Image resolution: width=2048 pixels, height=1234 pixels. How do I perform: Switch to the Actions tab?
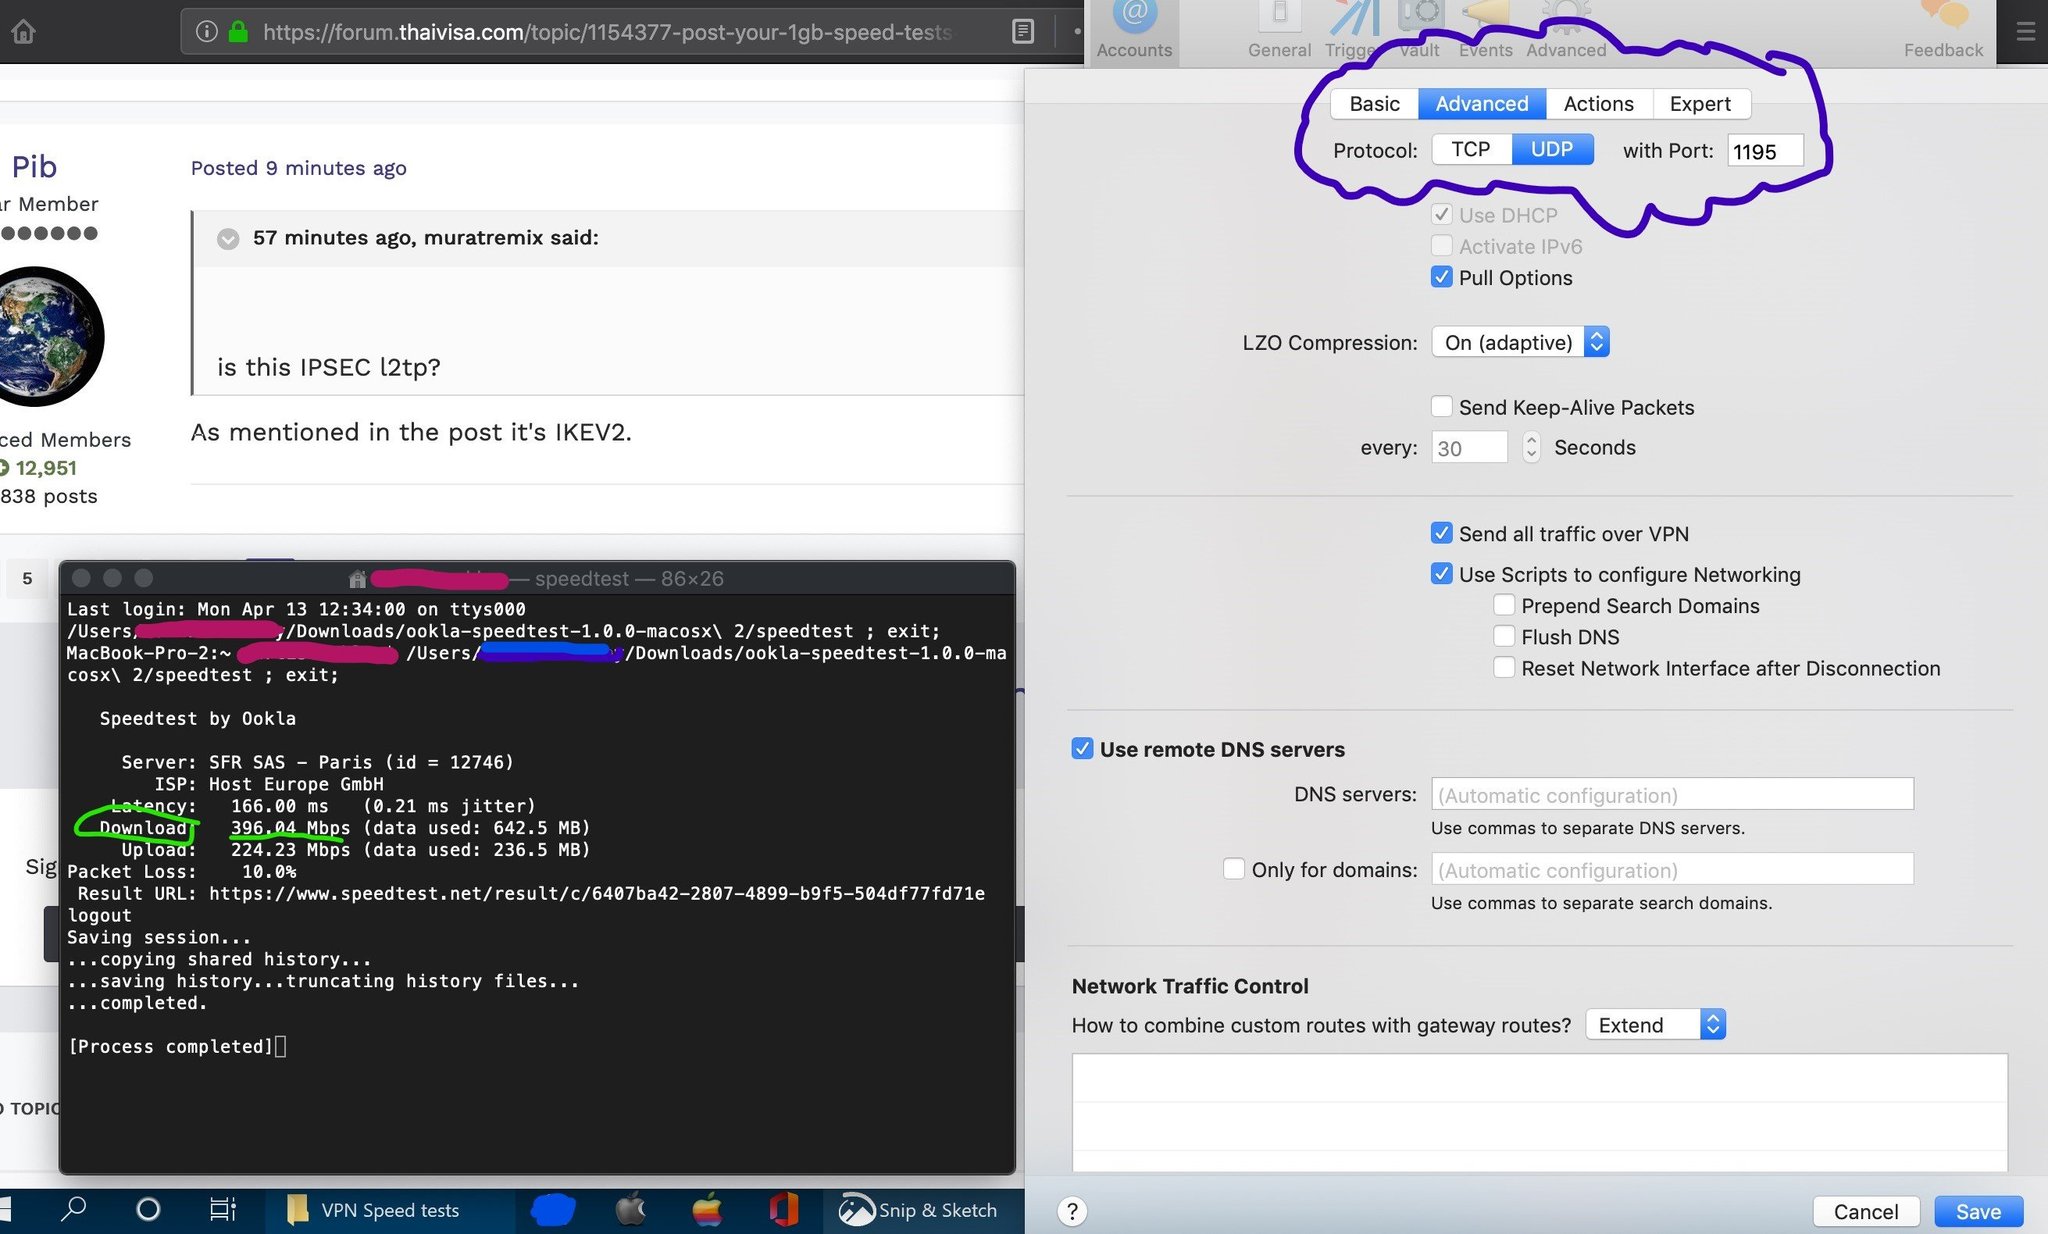point(1598,103)
